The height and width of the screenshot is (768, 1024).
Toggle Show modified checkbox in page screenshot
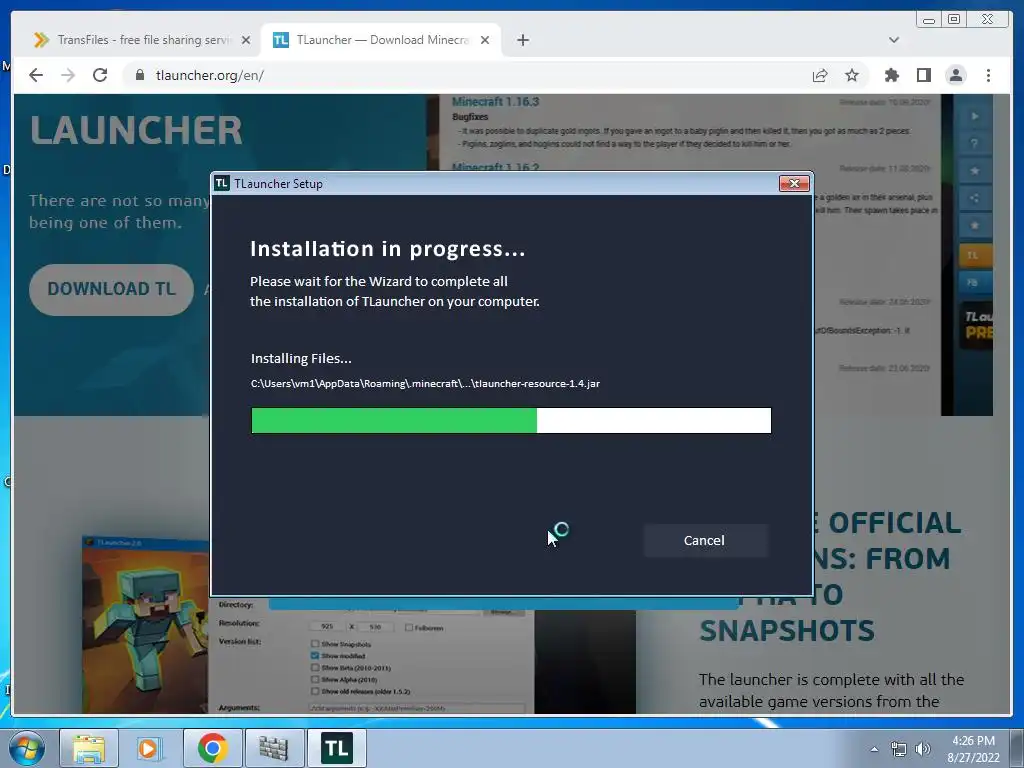point(315,656)
